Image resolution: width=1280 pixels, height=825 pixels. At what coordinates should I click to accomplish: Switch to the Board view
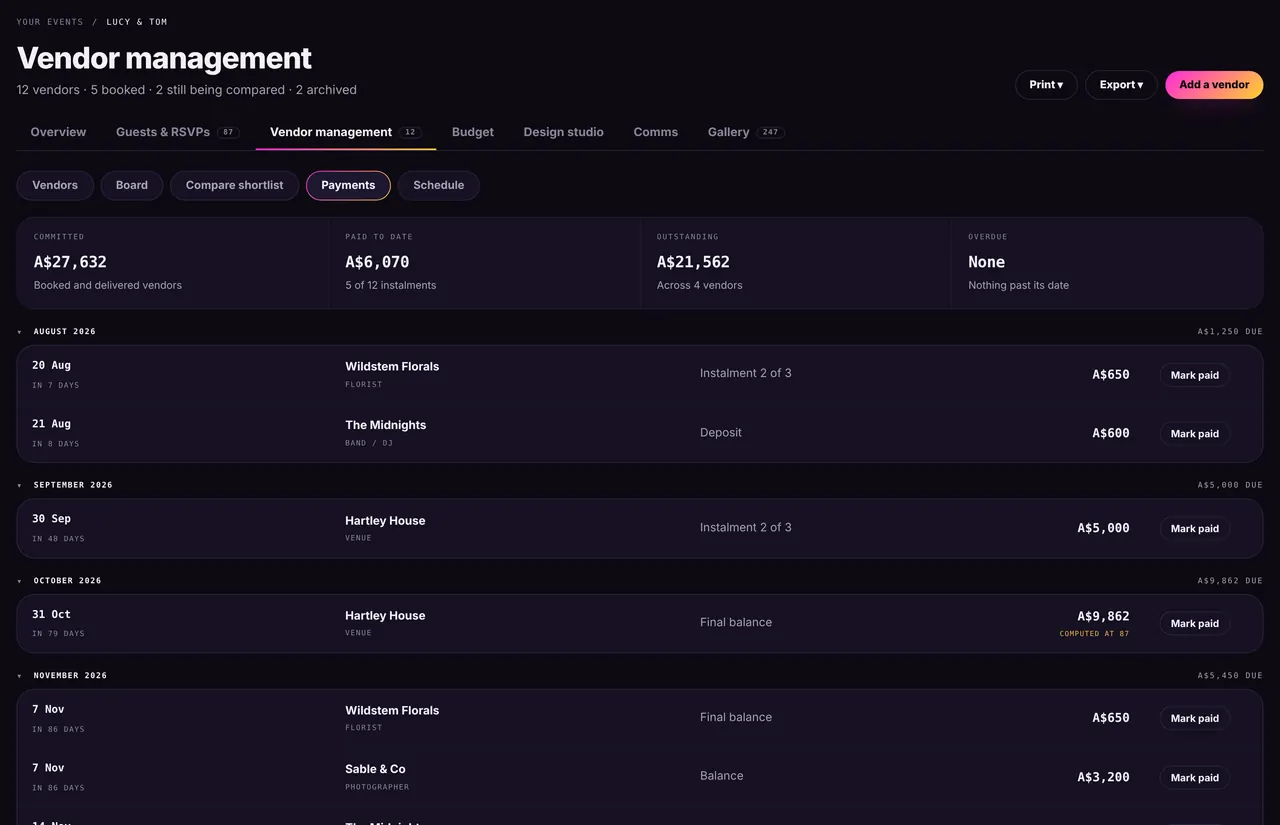tap(132, 185)
